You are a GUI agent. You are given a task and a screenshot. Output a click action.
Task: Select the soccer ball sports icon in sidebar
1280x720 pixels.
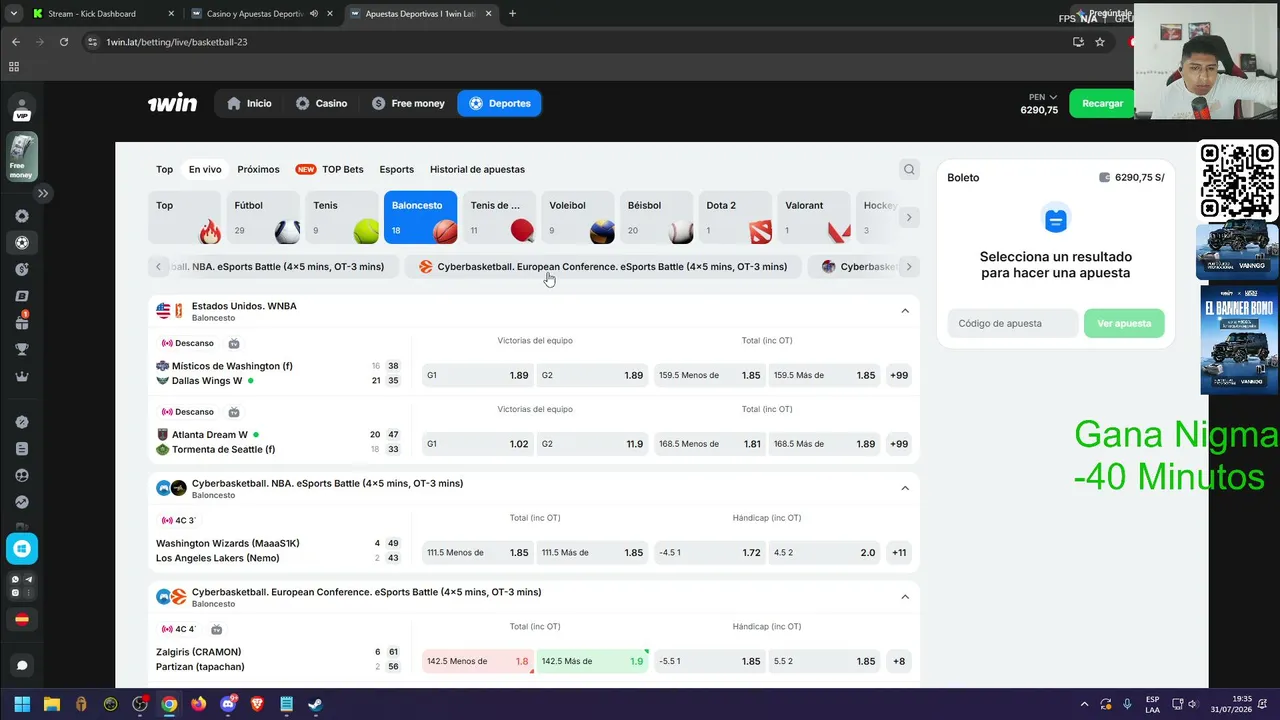click(22, 243)
